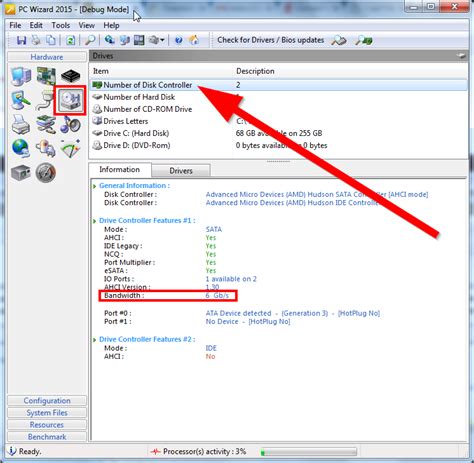
Task: Open the Benchmark category
Action: point(47,437)
